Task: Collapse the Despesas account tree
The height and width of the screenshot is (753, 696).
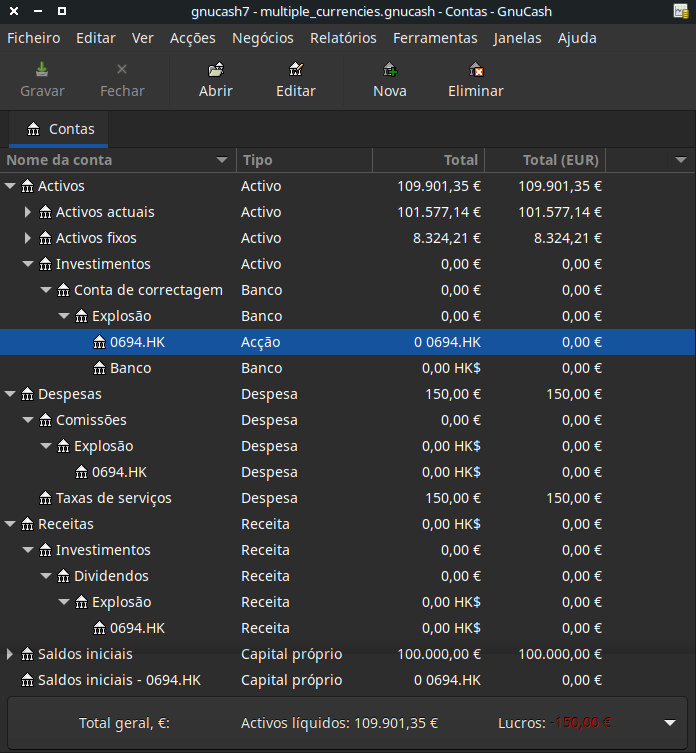Action: coord(10,394)
